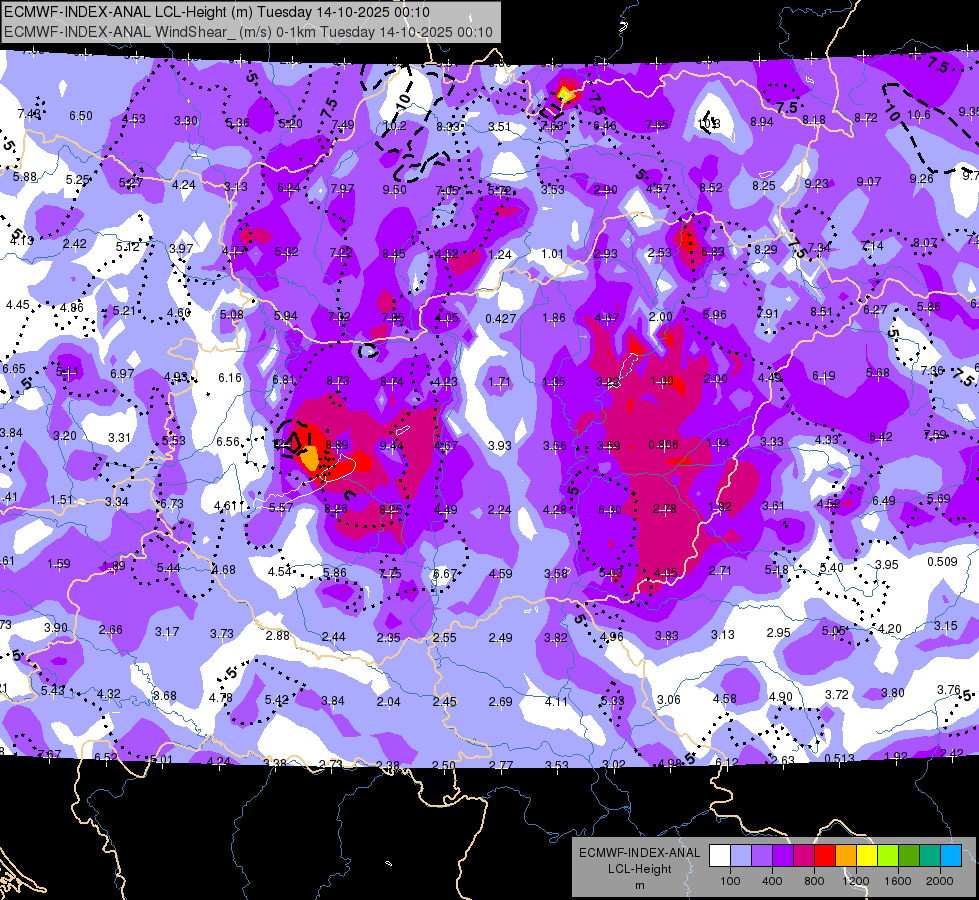979x900 pixels.
Task: Click the grid value 9.44
Action: pyautogui.click(x=391, y=445)
